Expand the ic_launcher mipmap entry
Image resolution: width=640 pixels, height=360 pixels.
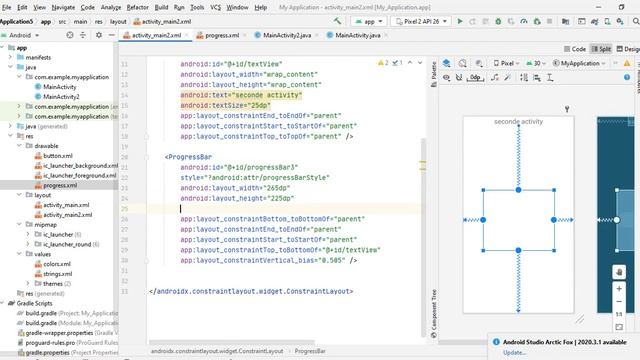point(28,234)
